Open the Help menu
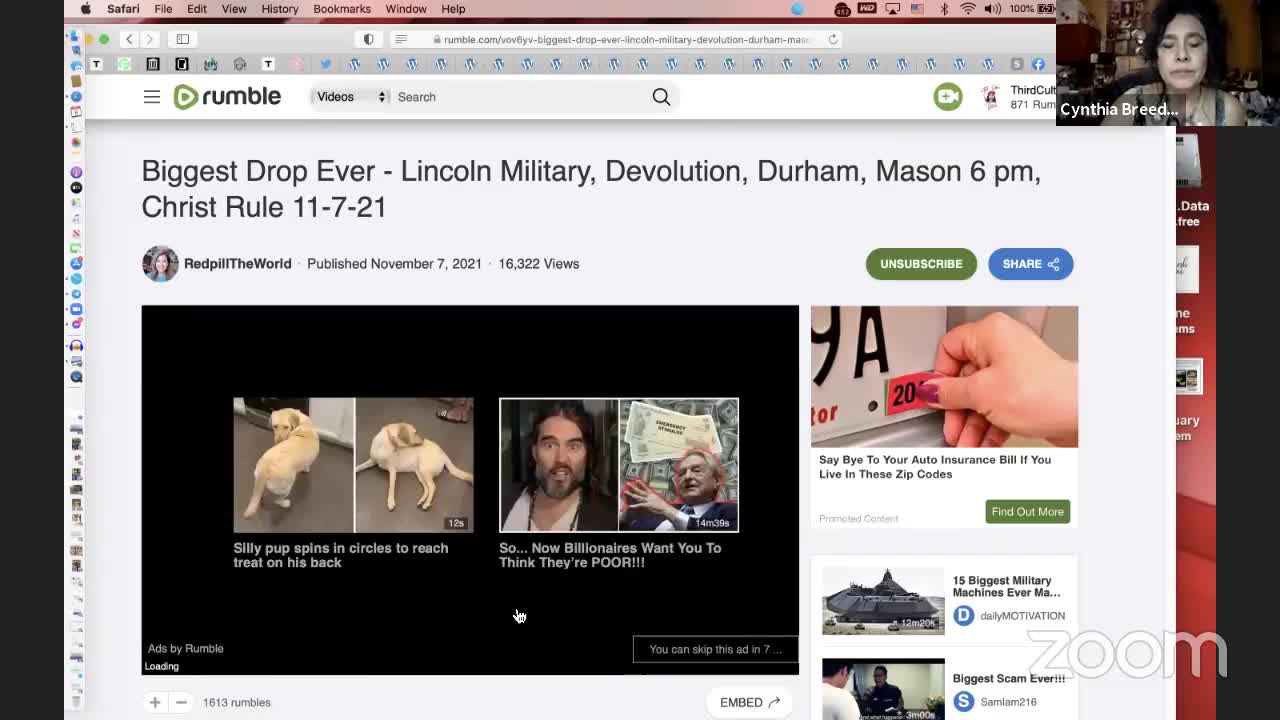This screenshot has height=720, width=1280. (453, 9)
